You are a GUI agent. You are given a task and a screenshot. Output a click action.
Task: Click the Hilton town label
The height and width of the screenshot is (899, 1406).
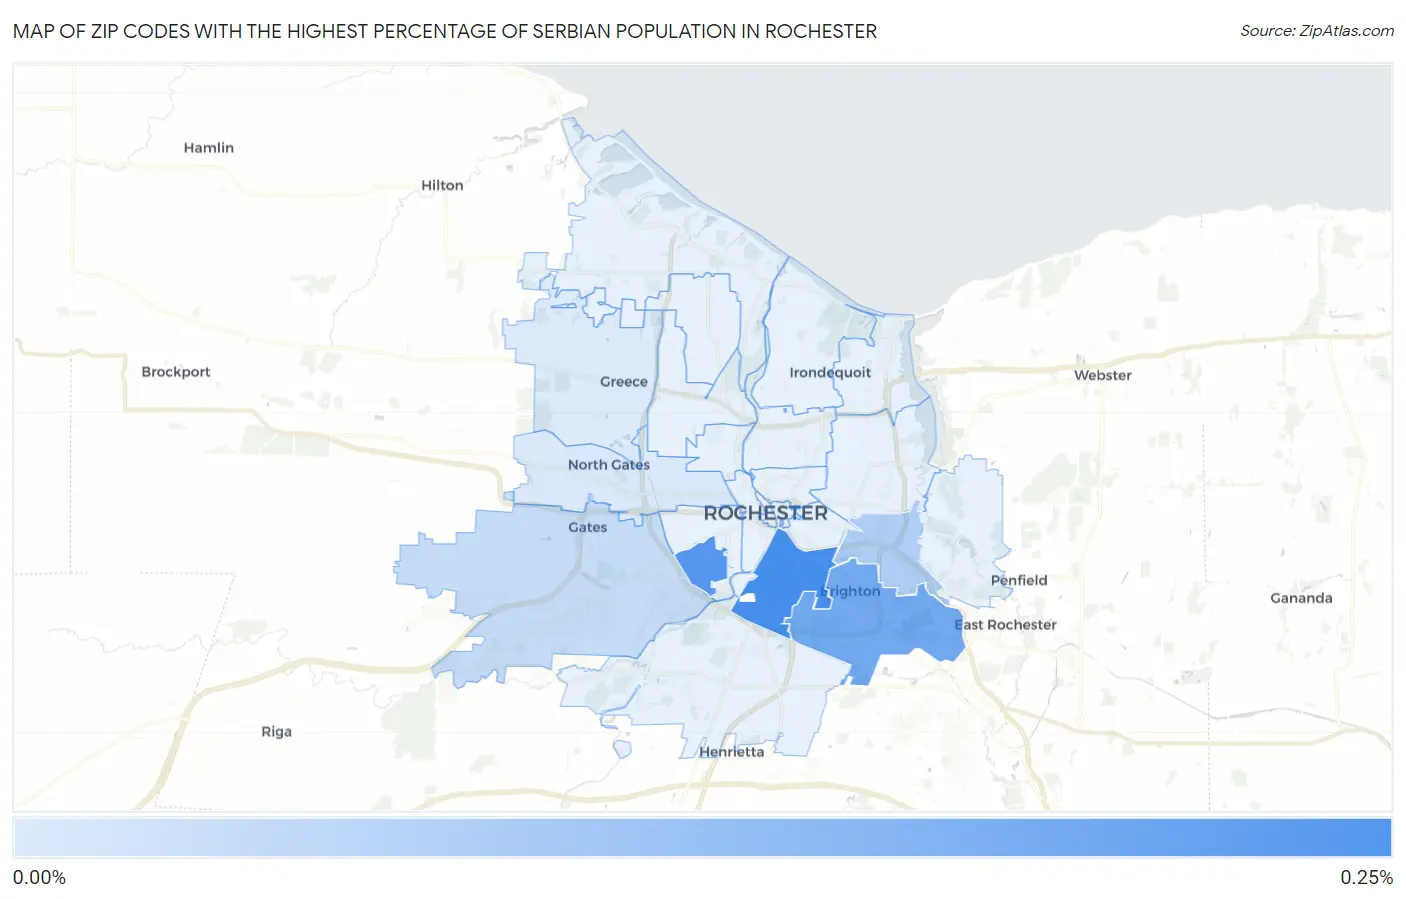coord(442,186)
